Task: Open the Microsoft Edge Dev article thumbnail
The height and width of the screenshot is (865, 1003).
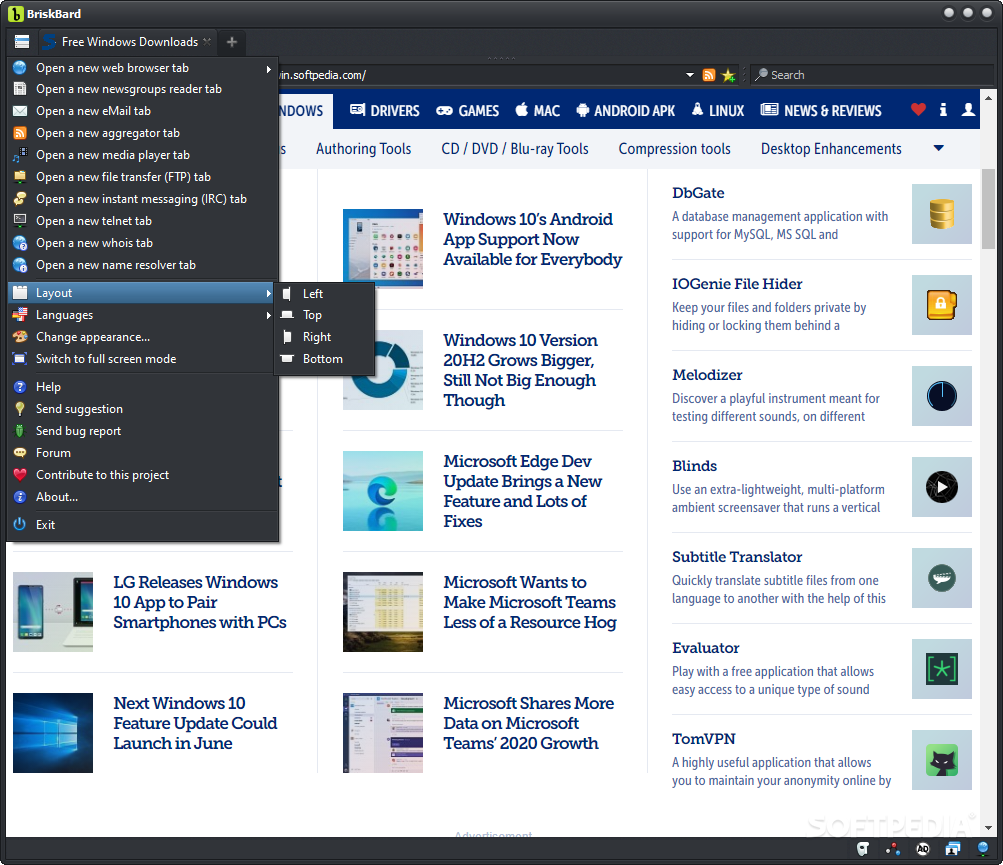Action: pos(383,491)
